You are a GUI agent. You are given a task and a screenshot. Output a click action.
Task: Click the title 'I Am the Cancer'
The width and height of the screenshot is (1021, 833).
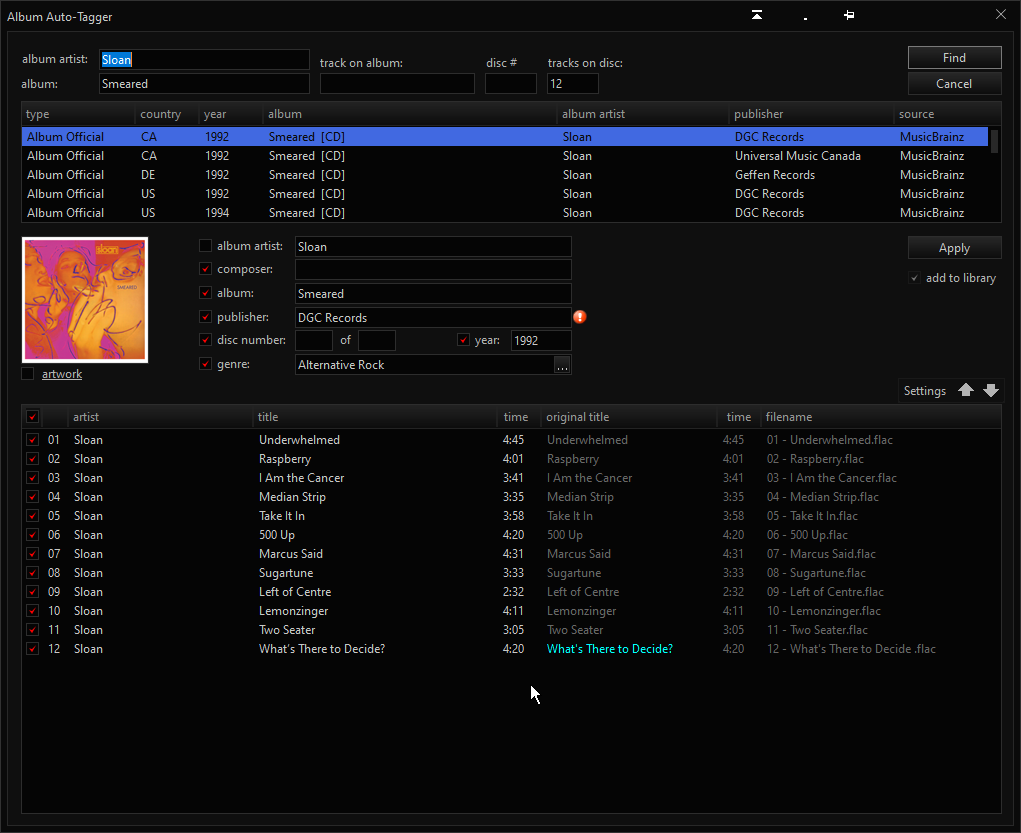(301, 477)
